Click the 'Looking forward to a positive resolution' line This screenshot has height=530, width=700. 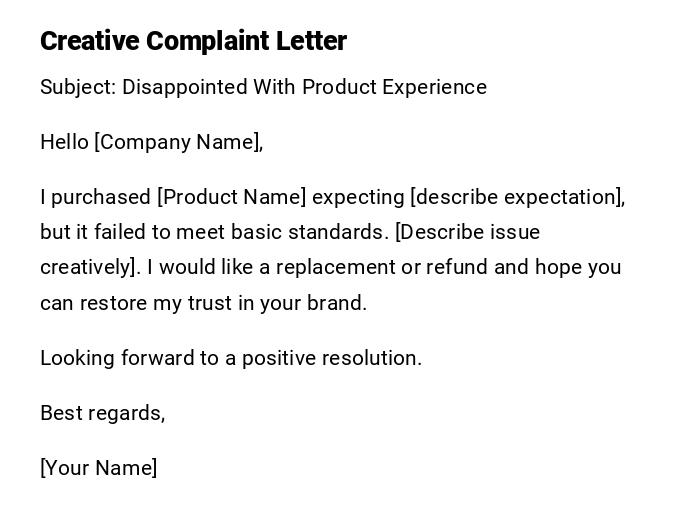pyautogui.click(x=231, y=358)
